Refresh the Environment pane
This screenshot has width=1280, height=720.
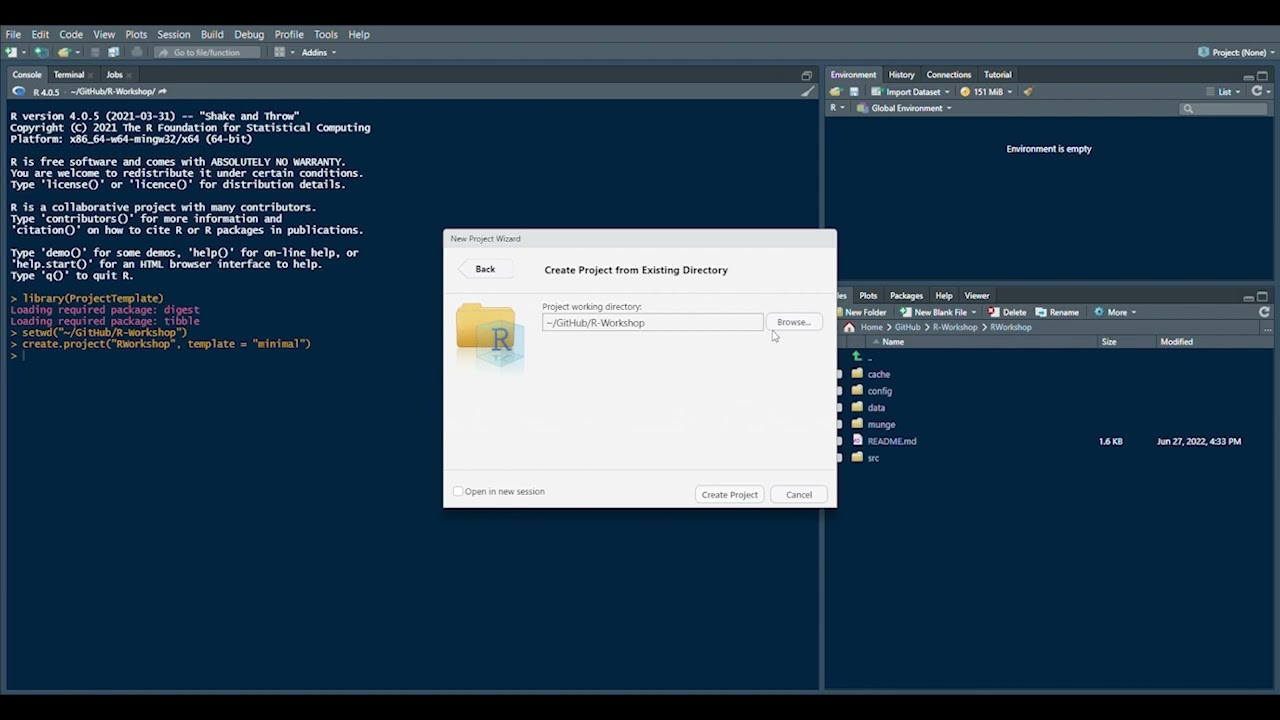[x=1257, y=91]
